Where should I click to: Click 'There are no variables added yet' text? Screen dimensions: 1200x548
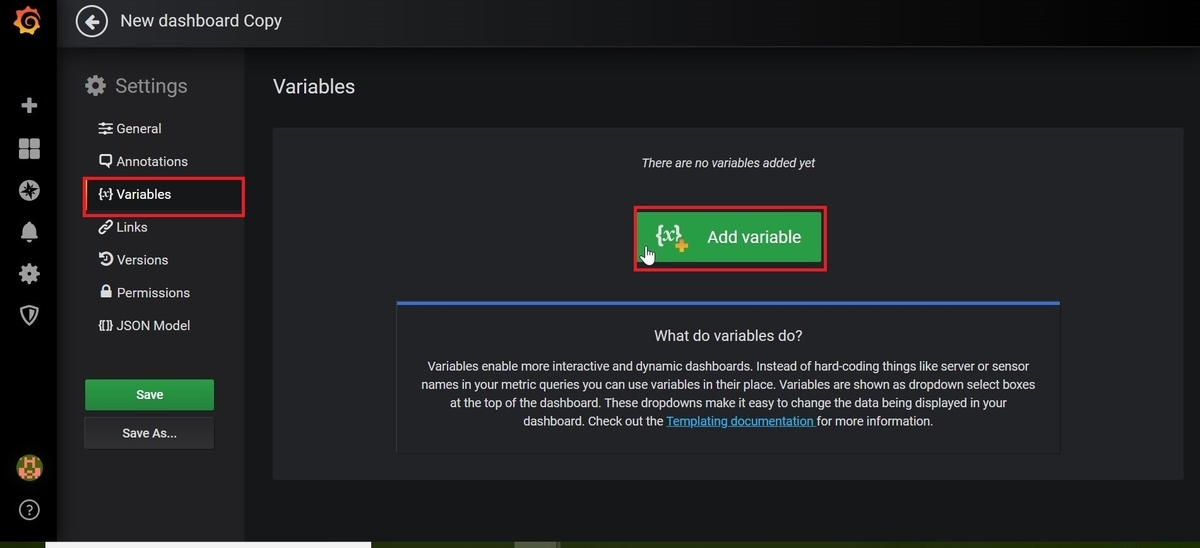point(728,163)
